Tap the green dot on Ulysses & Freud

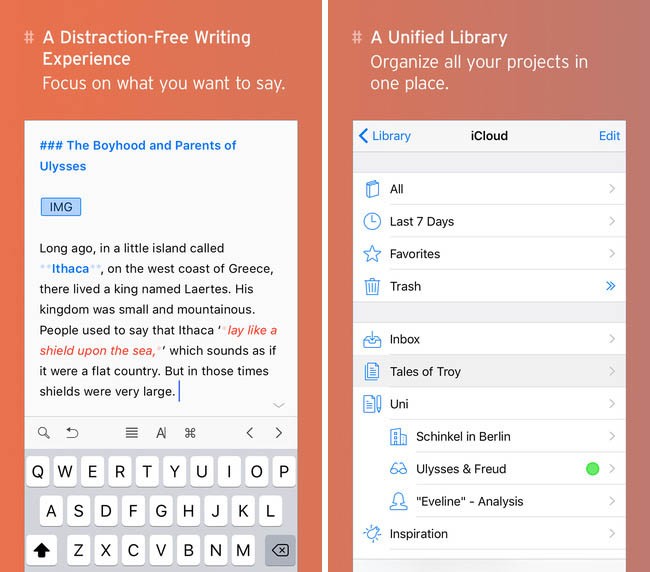pos(592,469)
